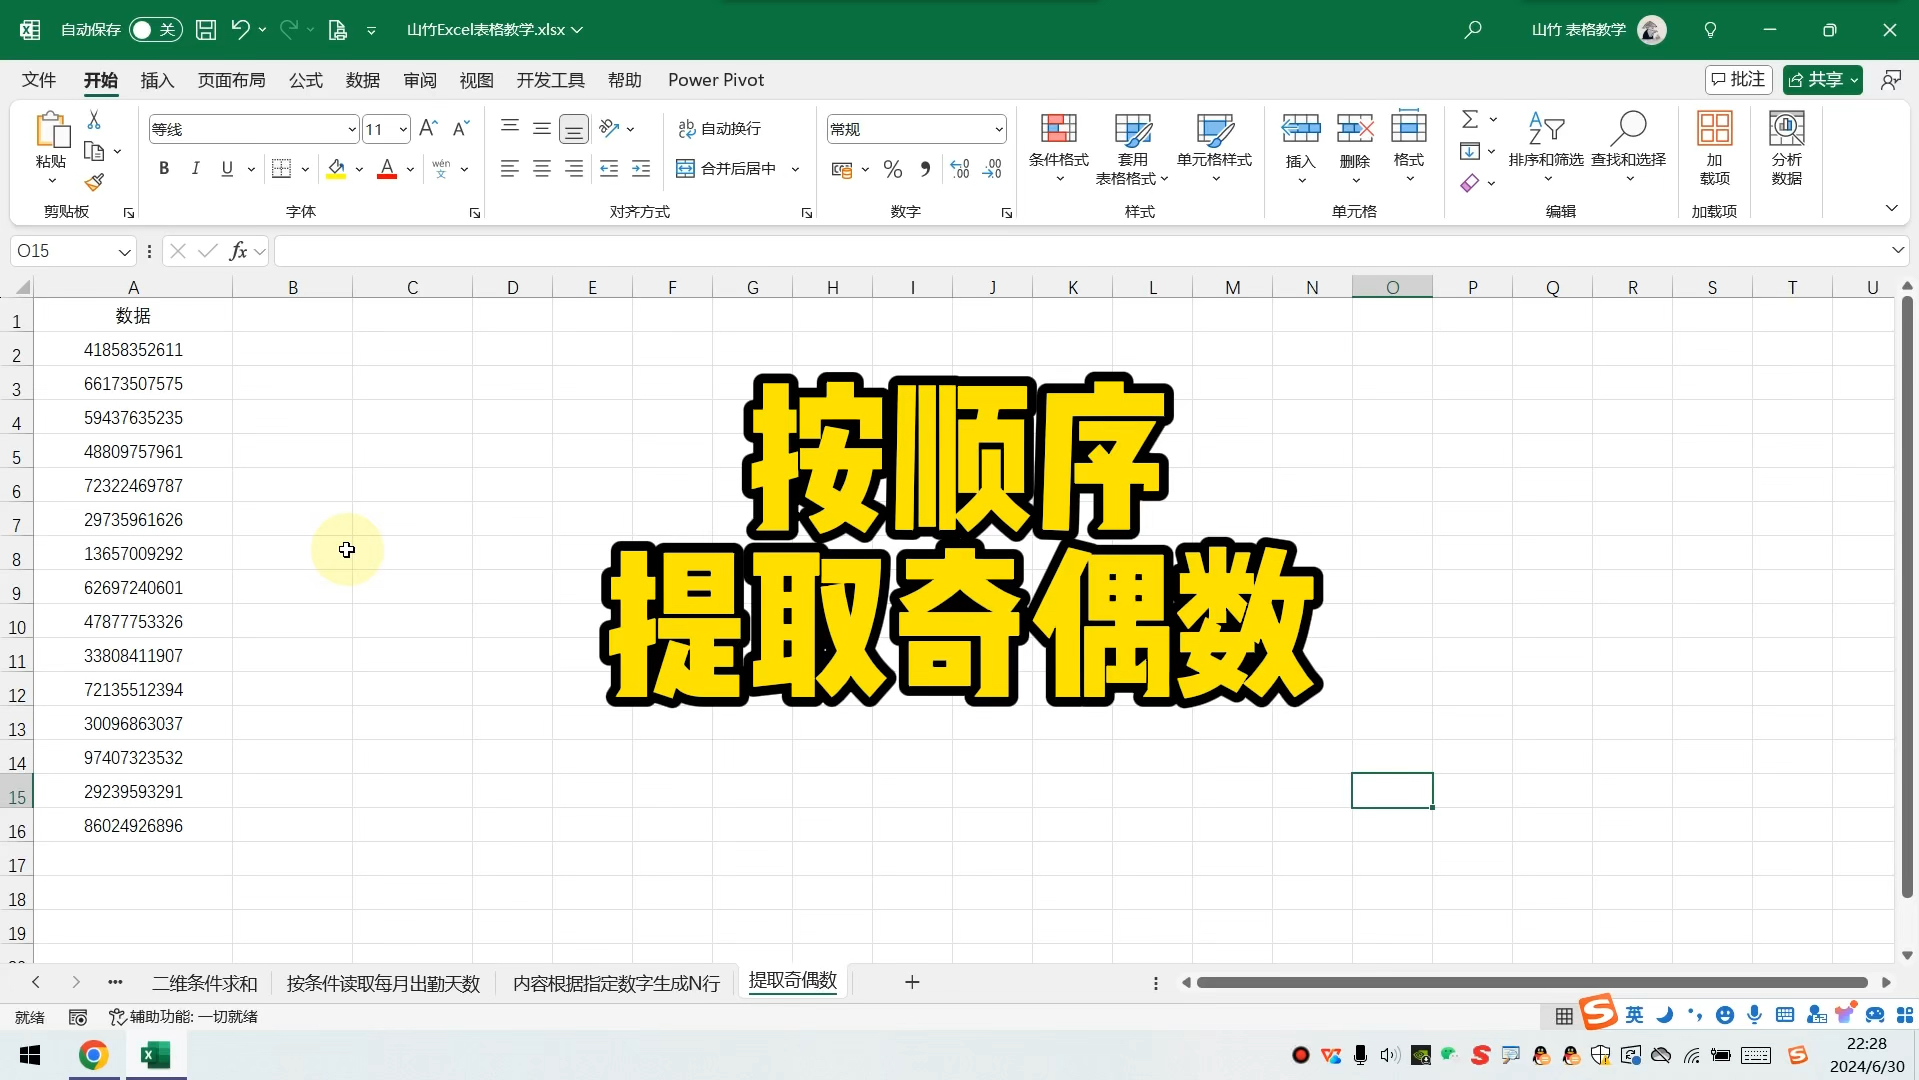This screenshot has height=1080, width=1919.
Task: Click the Percent Style icon
Action: pyautogui.click(x=893, y=169)
